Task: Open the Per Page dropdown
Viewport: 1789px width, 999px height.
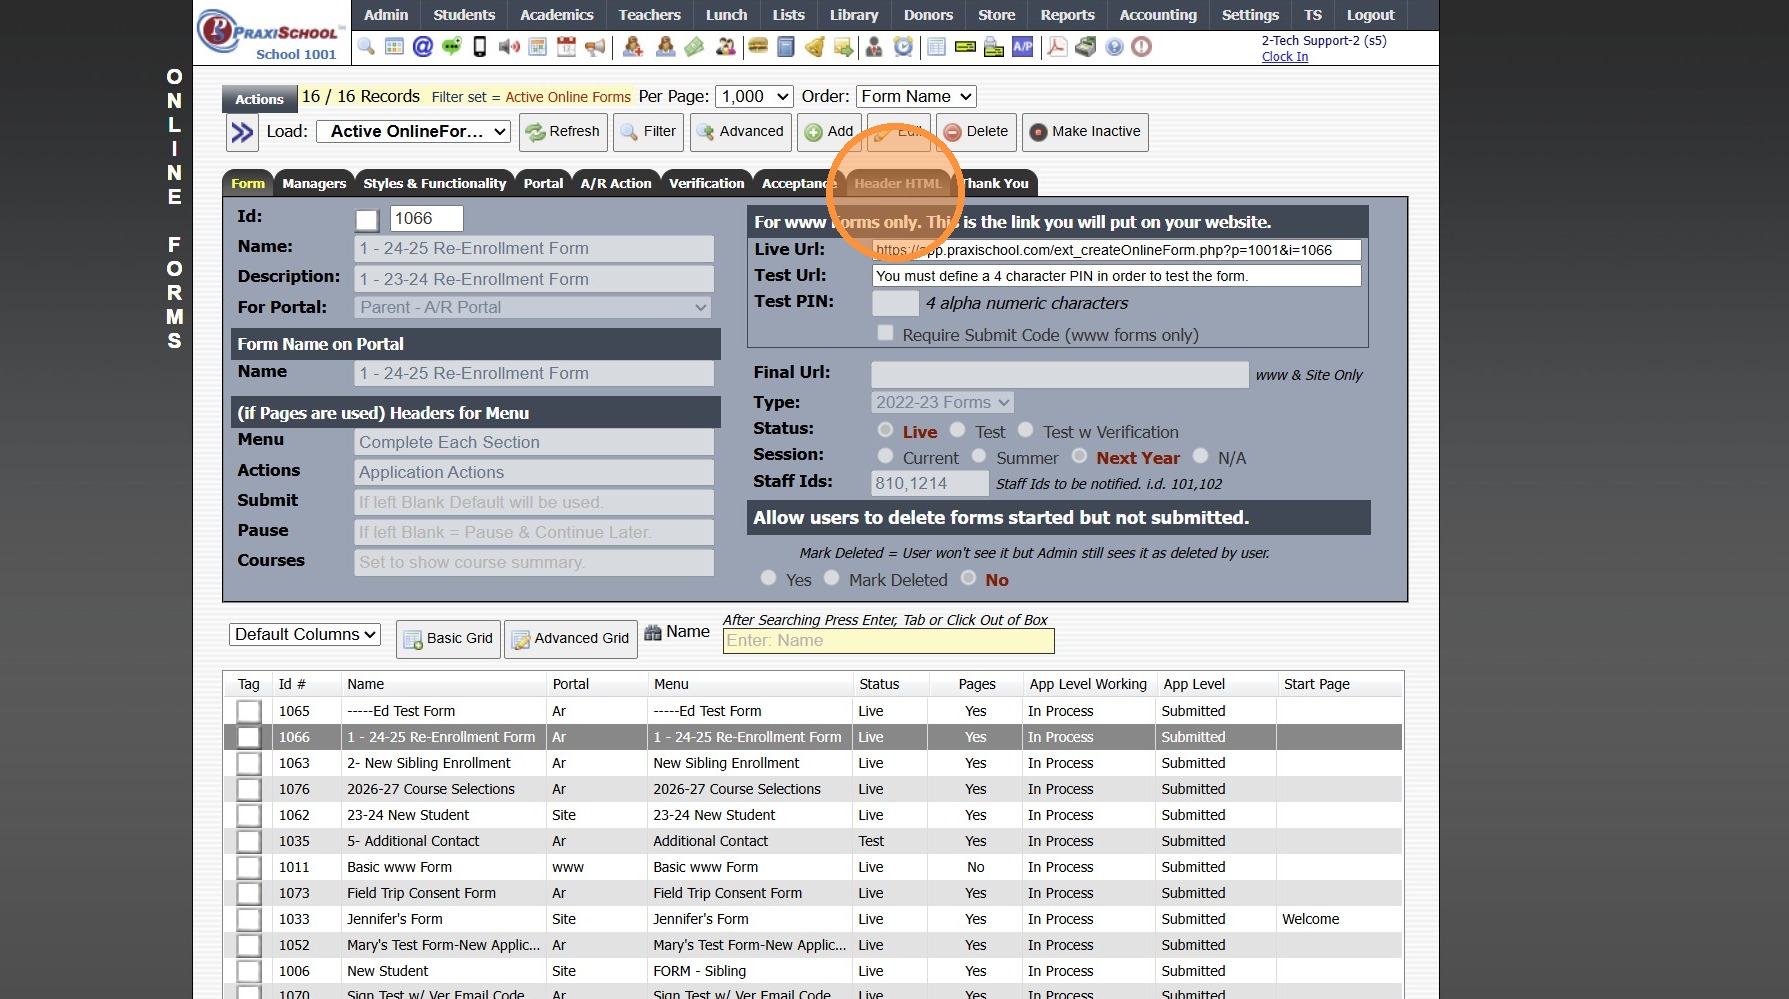Action: pos(754,96)
